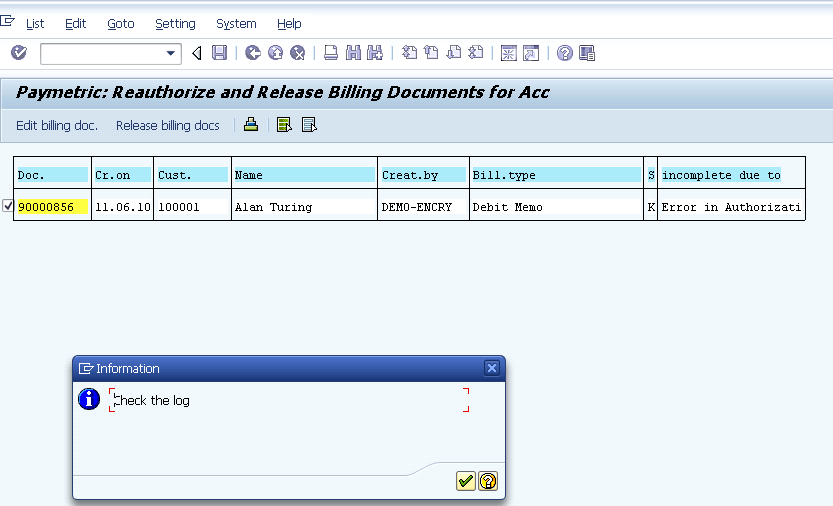This screenshot has width=833, height=506.
Task: Click the green Back arrow icon
Action: (252, 53)
